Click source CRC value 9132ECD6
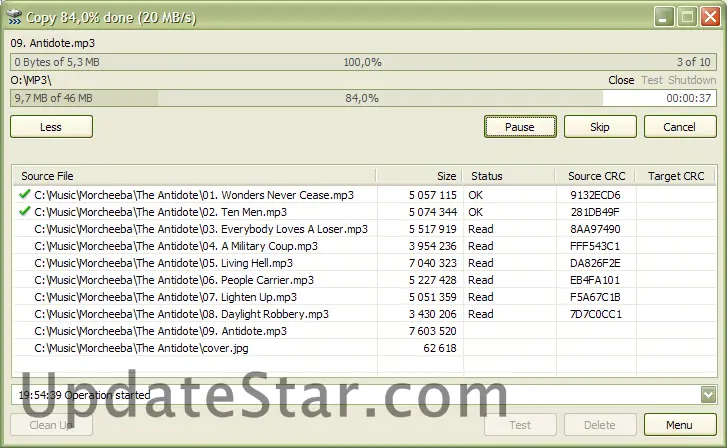 [x=595, y=195]
